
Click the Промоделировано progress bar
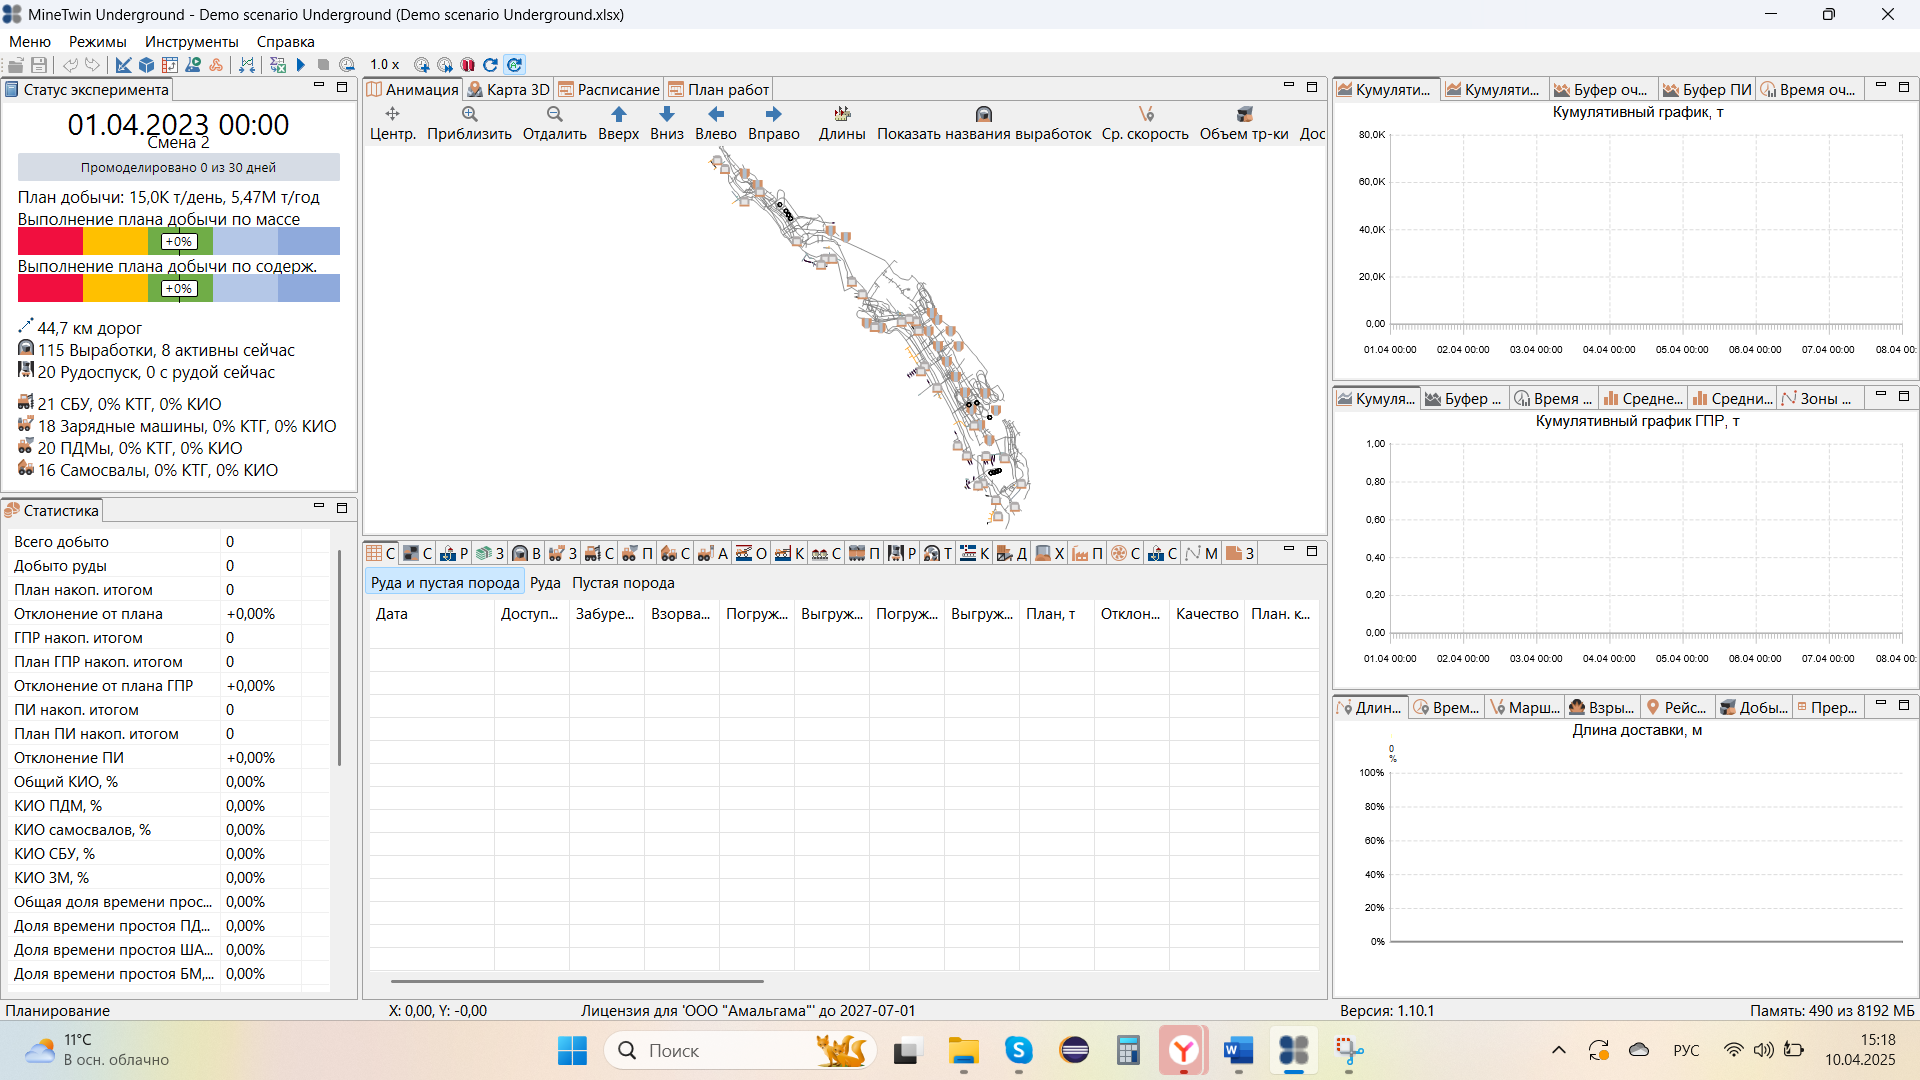coord(179,167)
